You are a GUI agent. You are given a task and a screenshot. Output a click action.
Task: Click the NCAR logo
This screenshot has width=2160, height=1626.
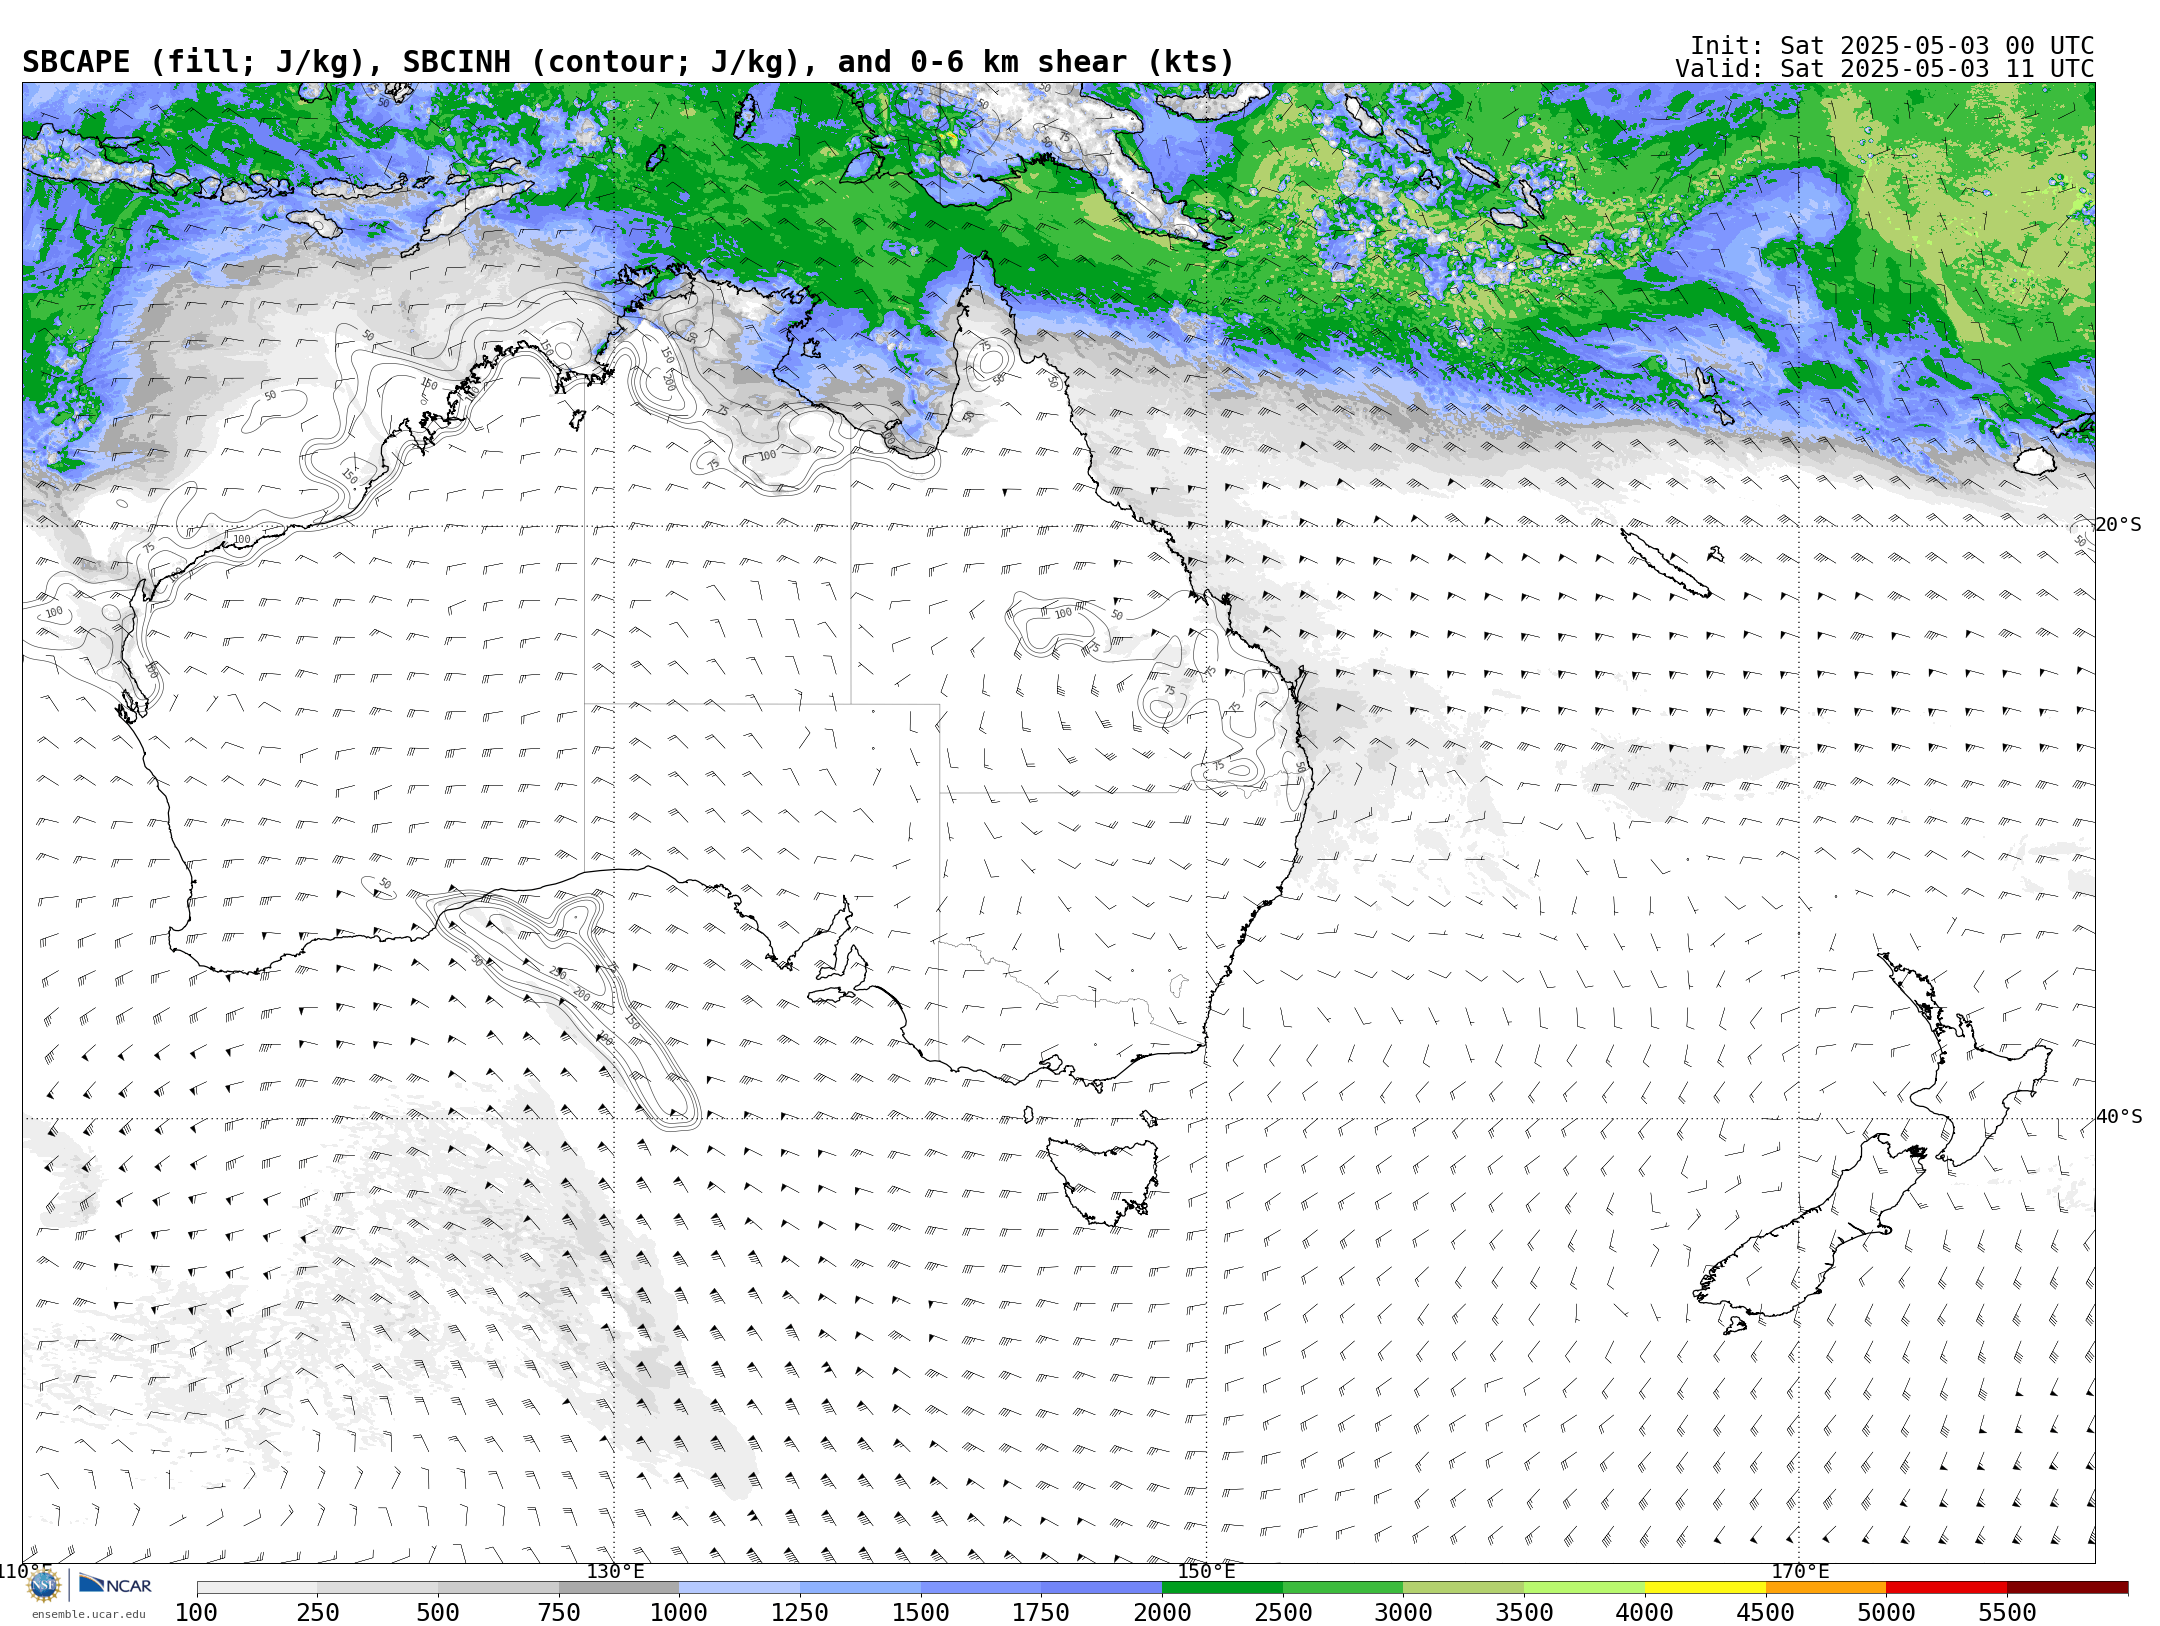(115, 1584)
